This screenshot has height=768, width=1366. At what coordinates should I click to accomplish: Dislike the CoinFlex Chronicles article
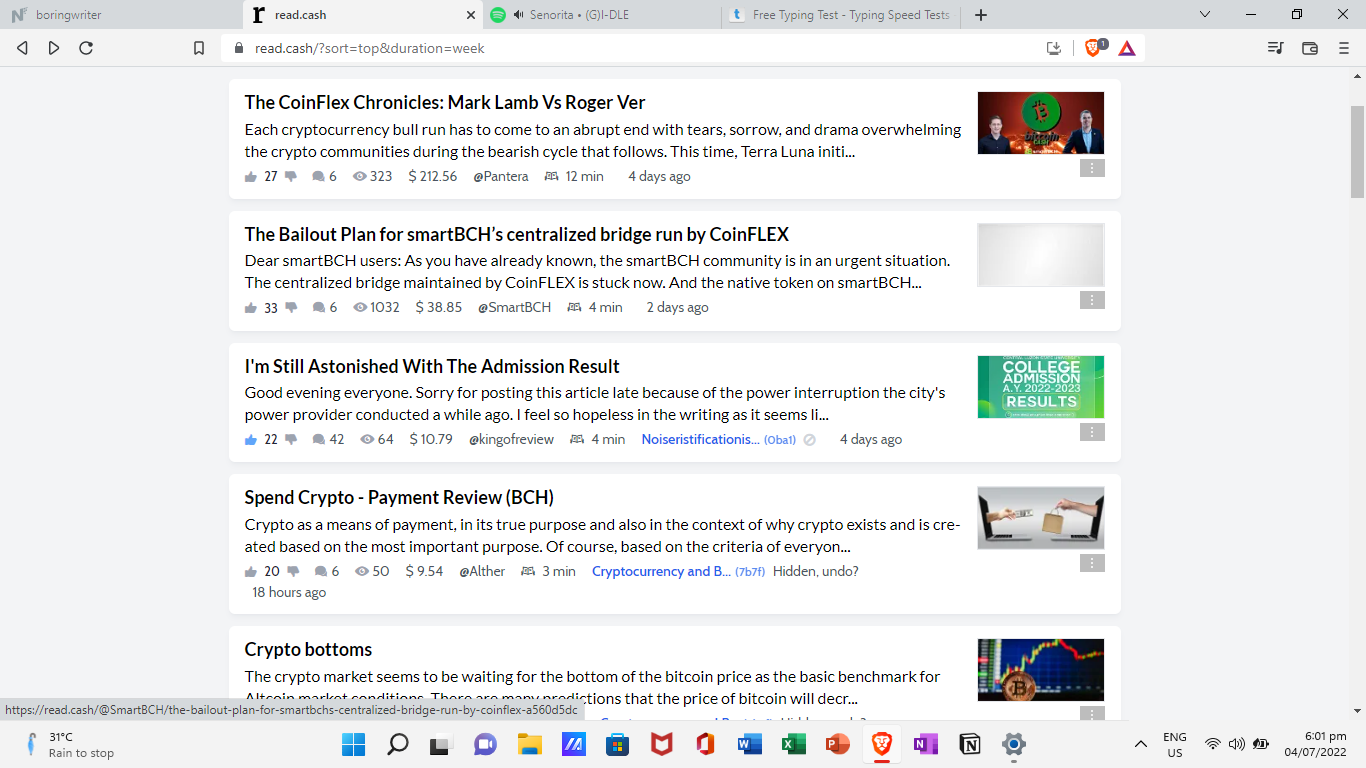pyautogui.click(x=291, y=177)
